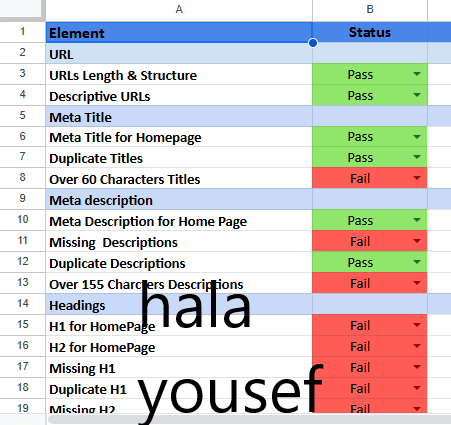Expand dropdown for Duplicate Descriptions status
Image resolution: width=451 pixels, height=425 pixels.
417,262
